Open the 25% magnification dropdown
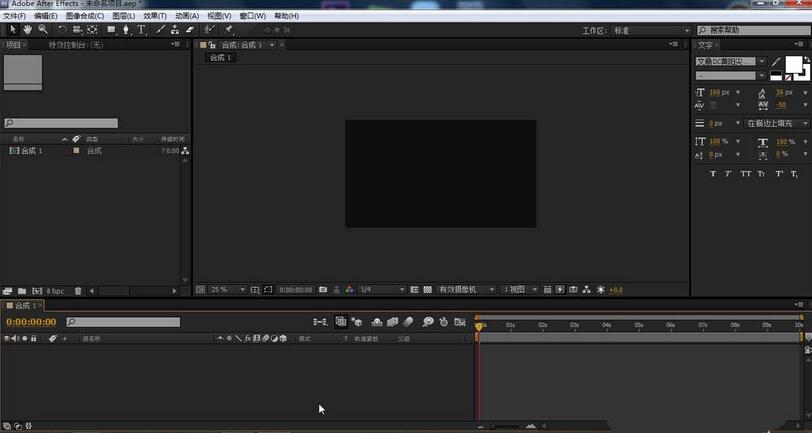Viewport: 812px width, 433px height. pos(227,290)
